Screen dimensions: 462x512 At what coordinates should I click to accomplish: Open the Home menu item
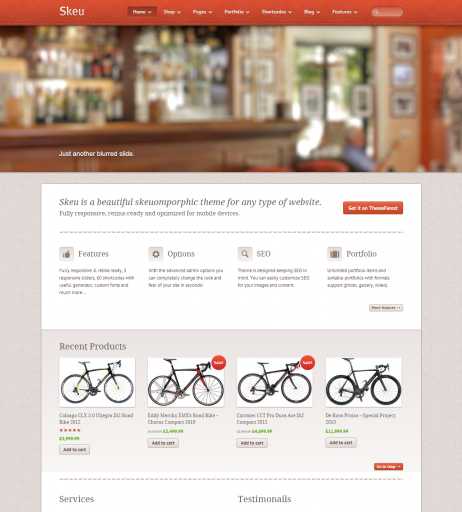pos(142,12)
